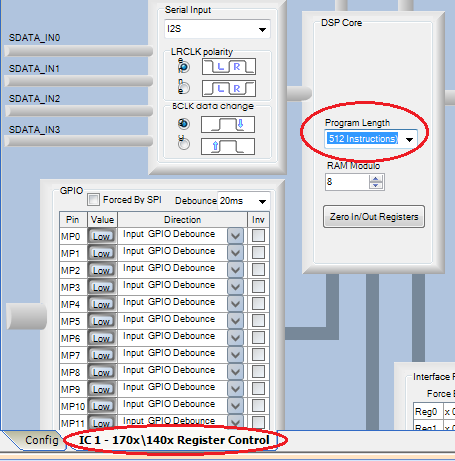Open Serial Input I2S dropdown

click(x=217, y=29)
